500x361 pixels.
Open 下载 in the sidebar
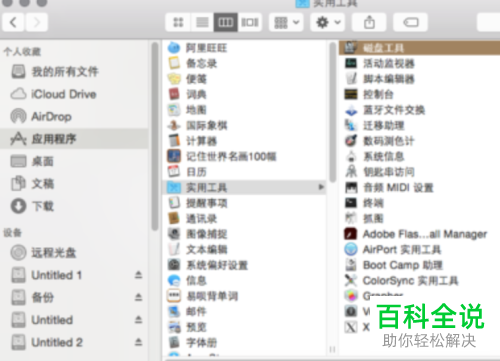pos(74,206)
